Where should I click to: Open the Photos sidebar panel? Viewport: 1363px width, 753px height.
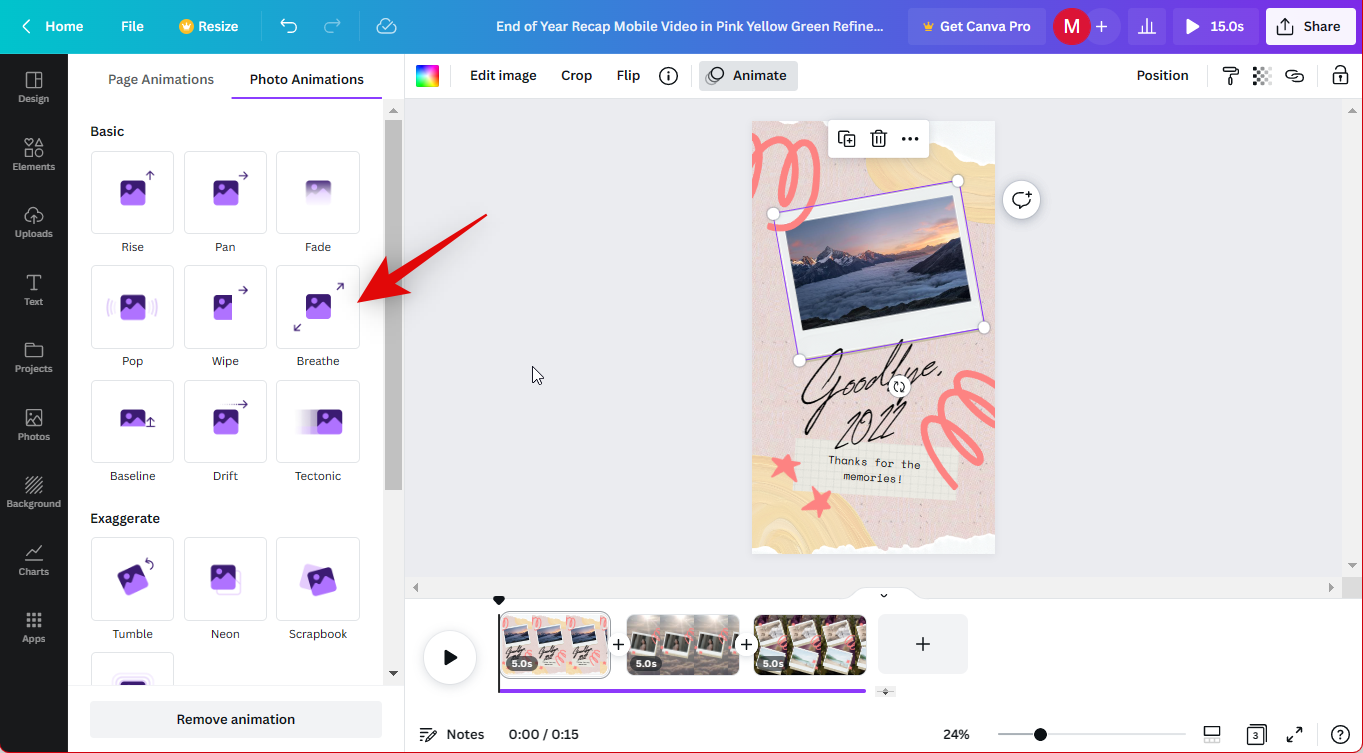coord(33,424)
